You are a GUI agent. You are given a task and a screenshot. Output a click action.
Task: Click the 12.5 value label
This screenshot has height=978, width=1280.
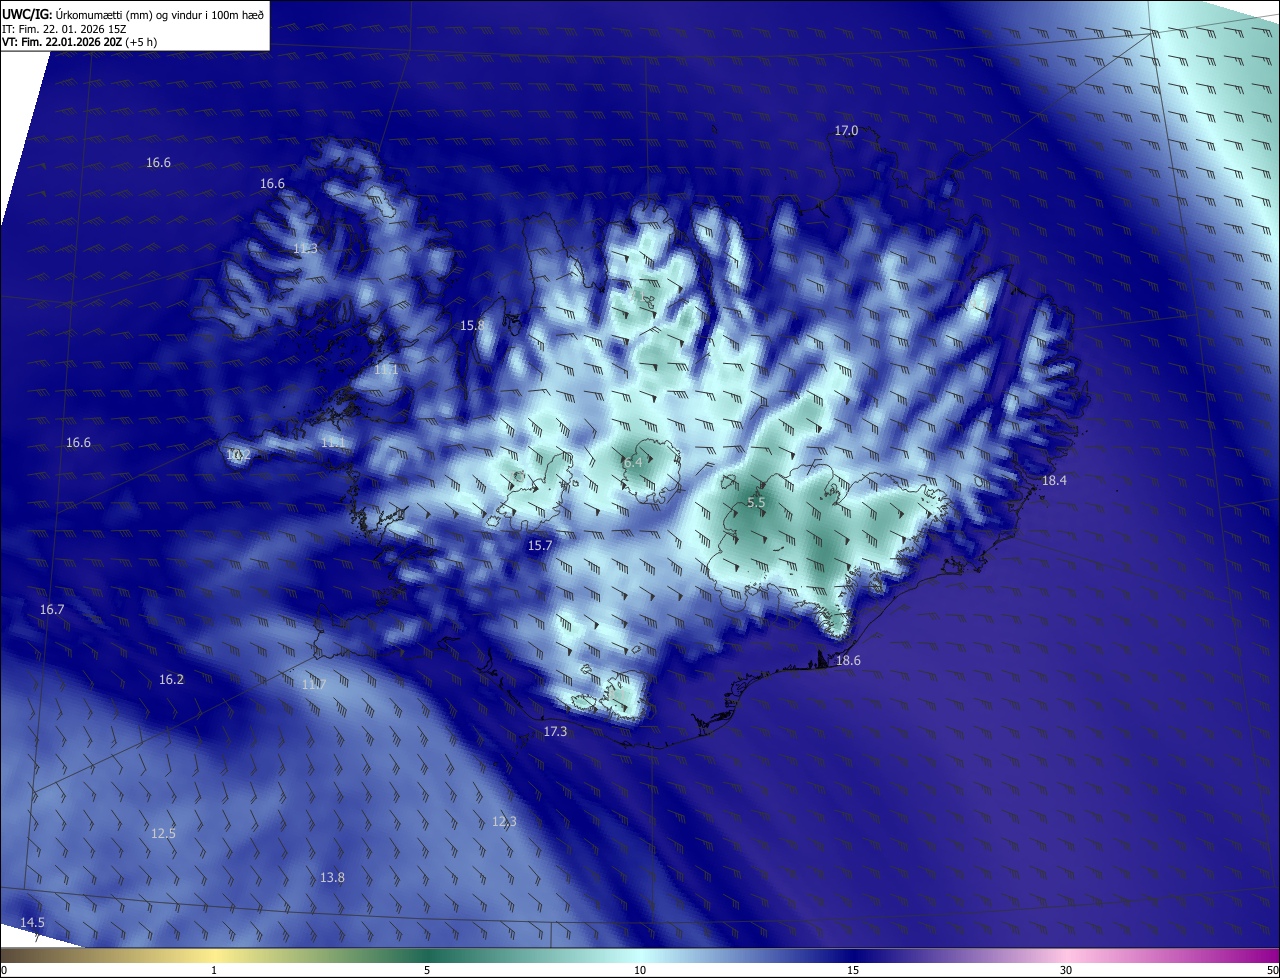click(x=163, y=833)
